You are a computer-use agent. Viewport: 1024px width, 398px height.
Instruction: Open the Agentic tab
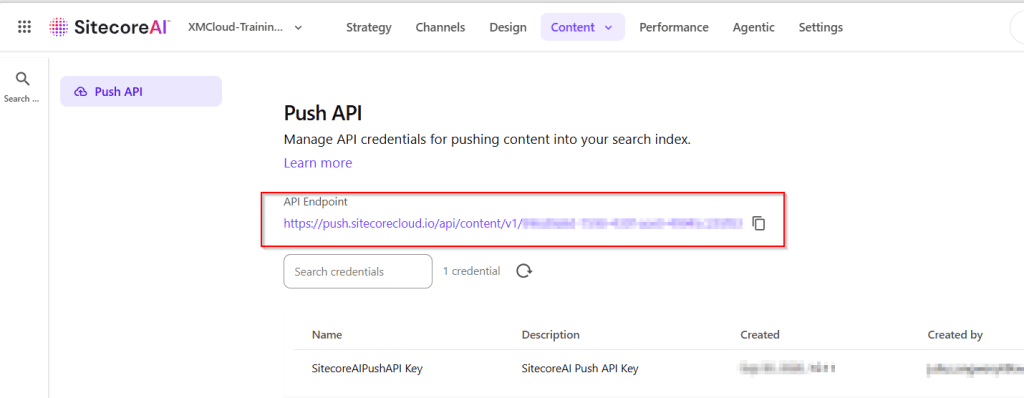(754, 27)
